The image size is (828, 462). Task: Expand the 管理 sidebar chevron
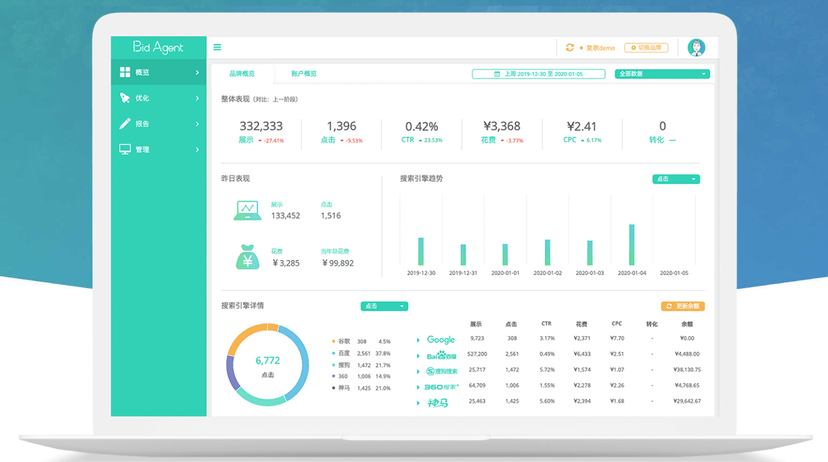[x=197, y=150]
